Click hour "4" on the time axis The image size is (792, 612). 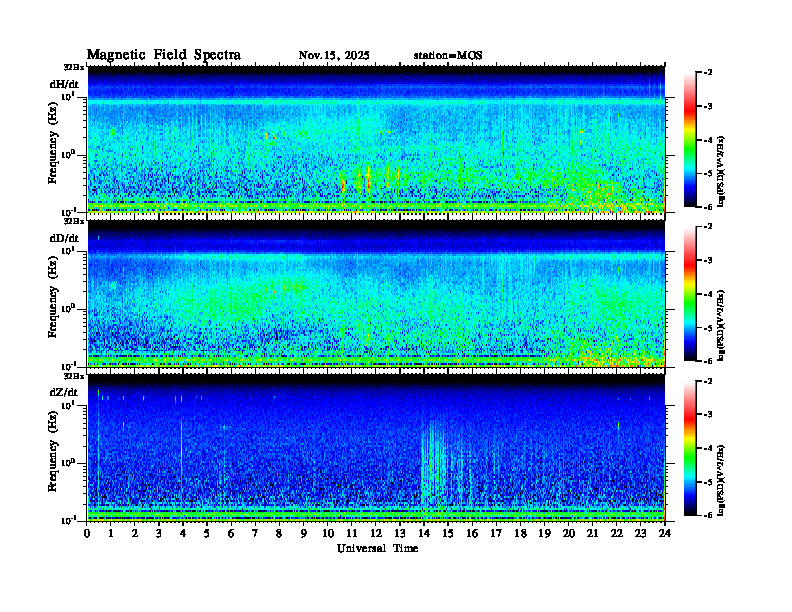click(183, 534)
